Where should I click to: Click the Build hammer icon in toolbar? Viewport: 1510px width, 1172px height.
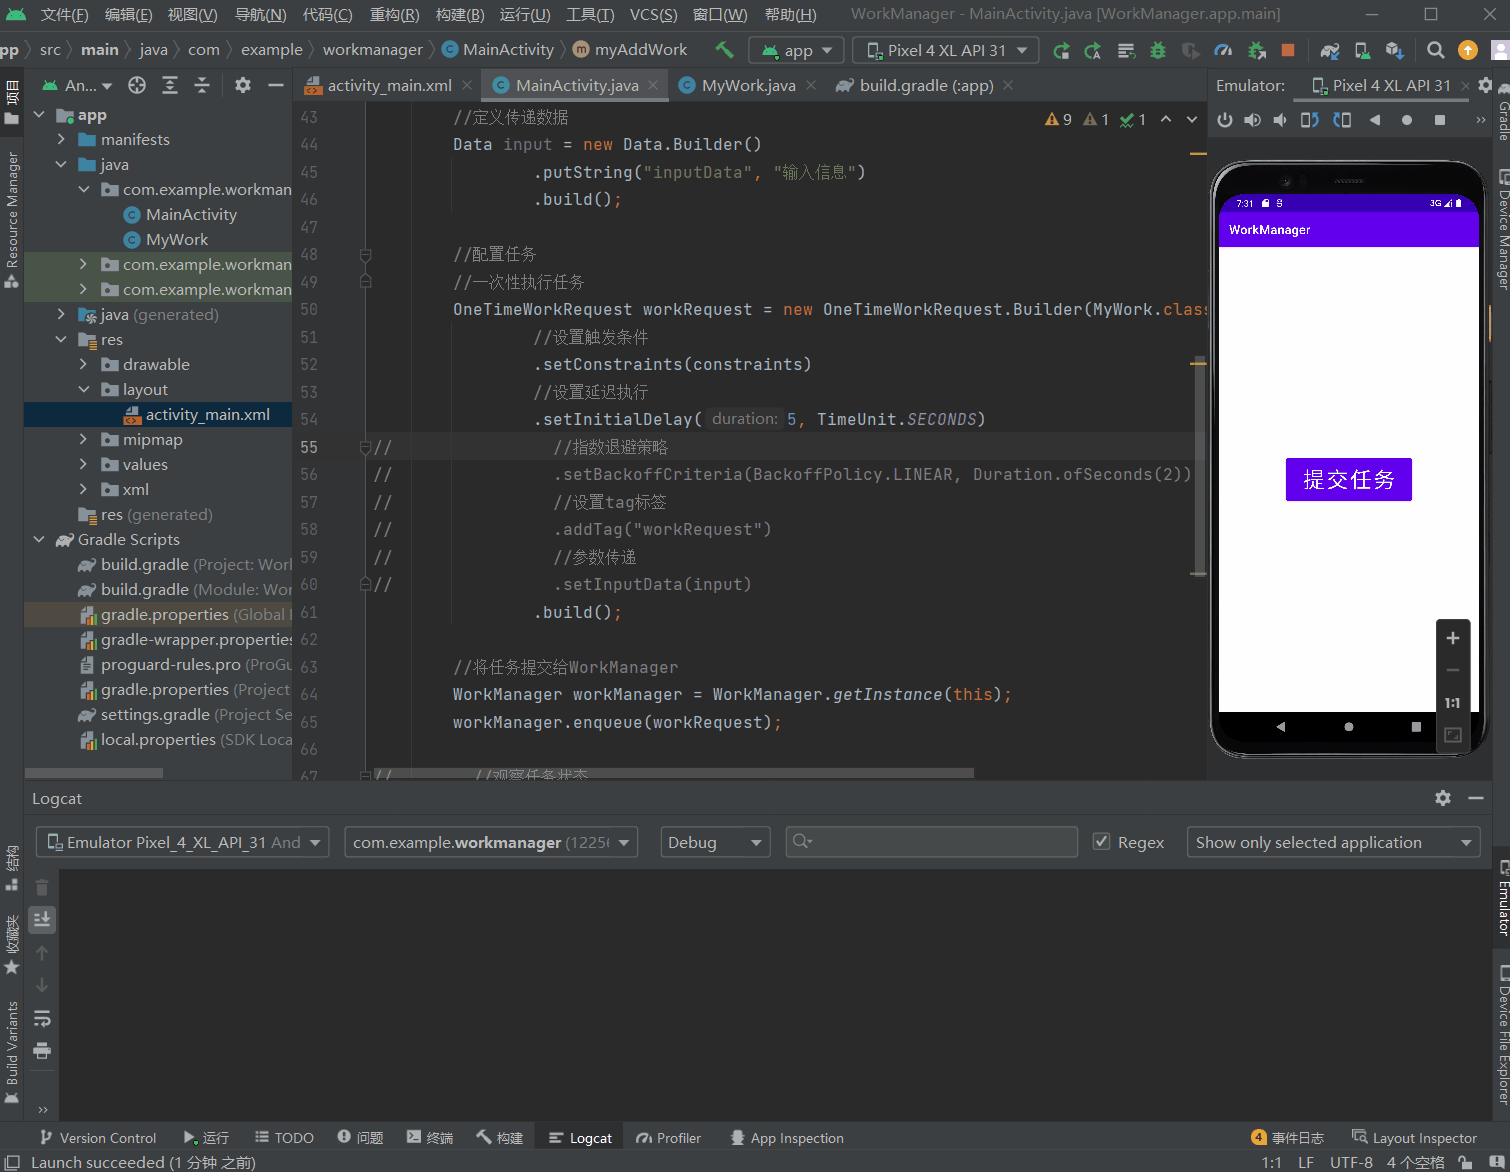pyautogui.click(x=724, y=50)
